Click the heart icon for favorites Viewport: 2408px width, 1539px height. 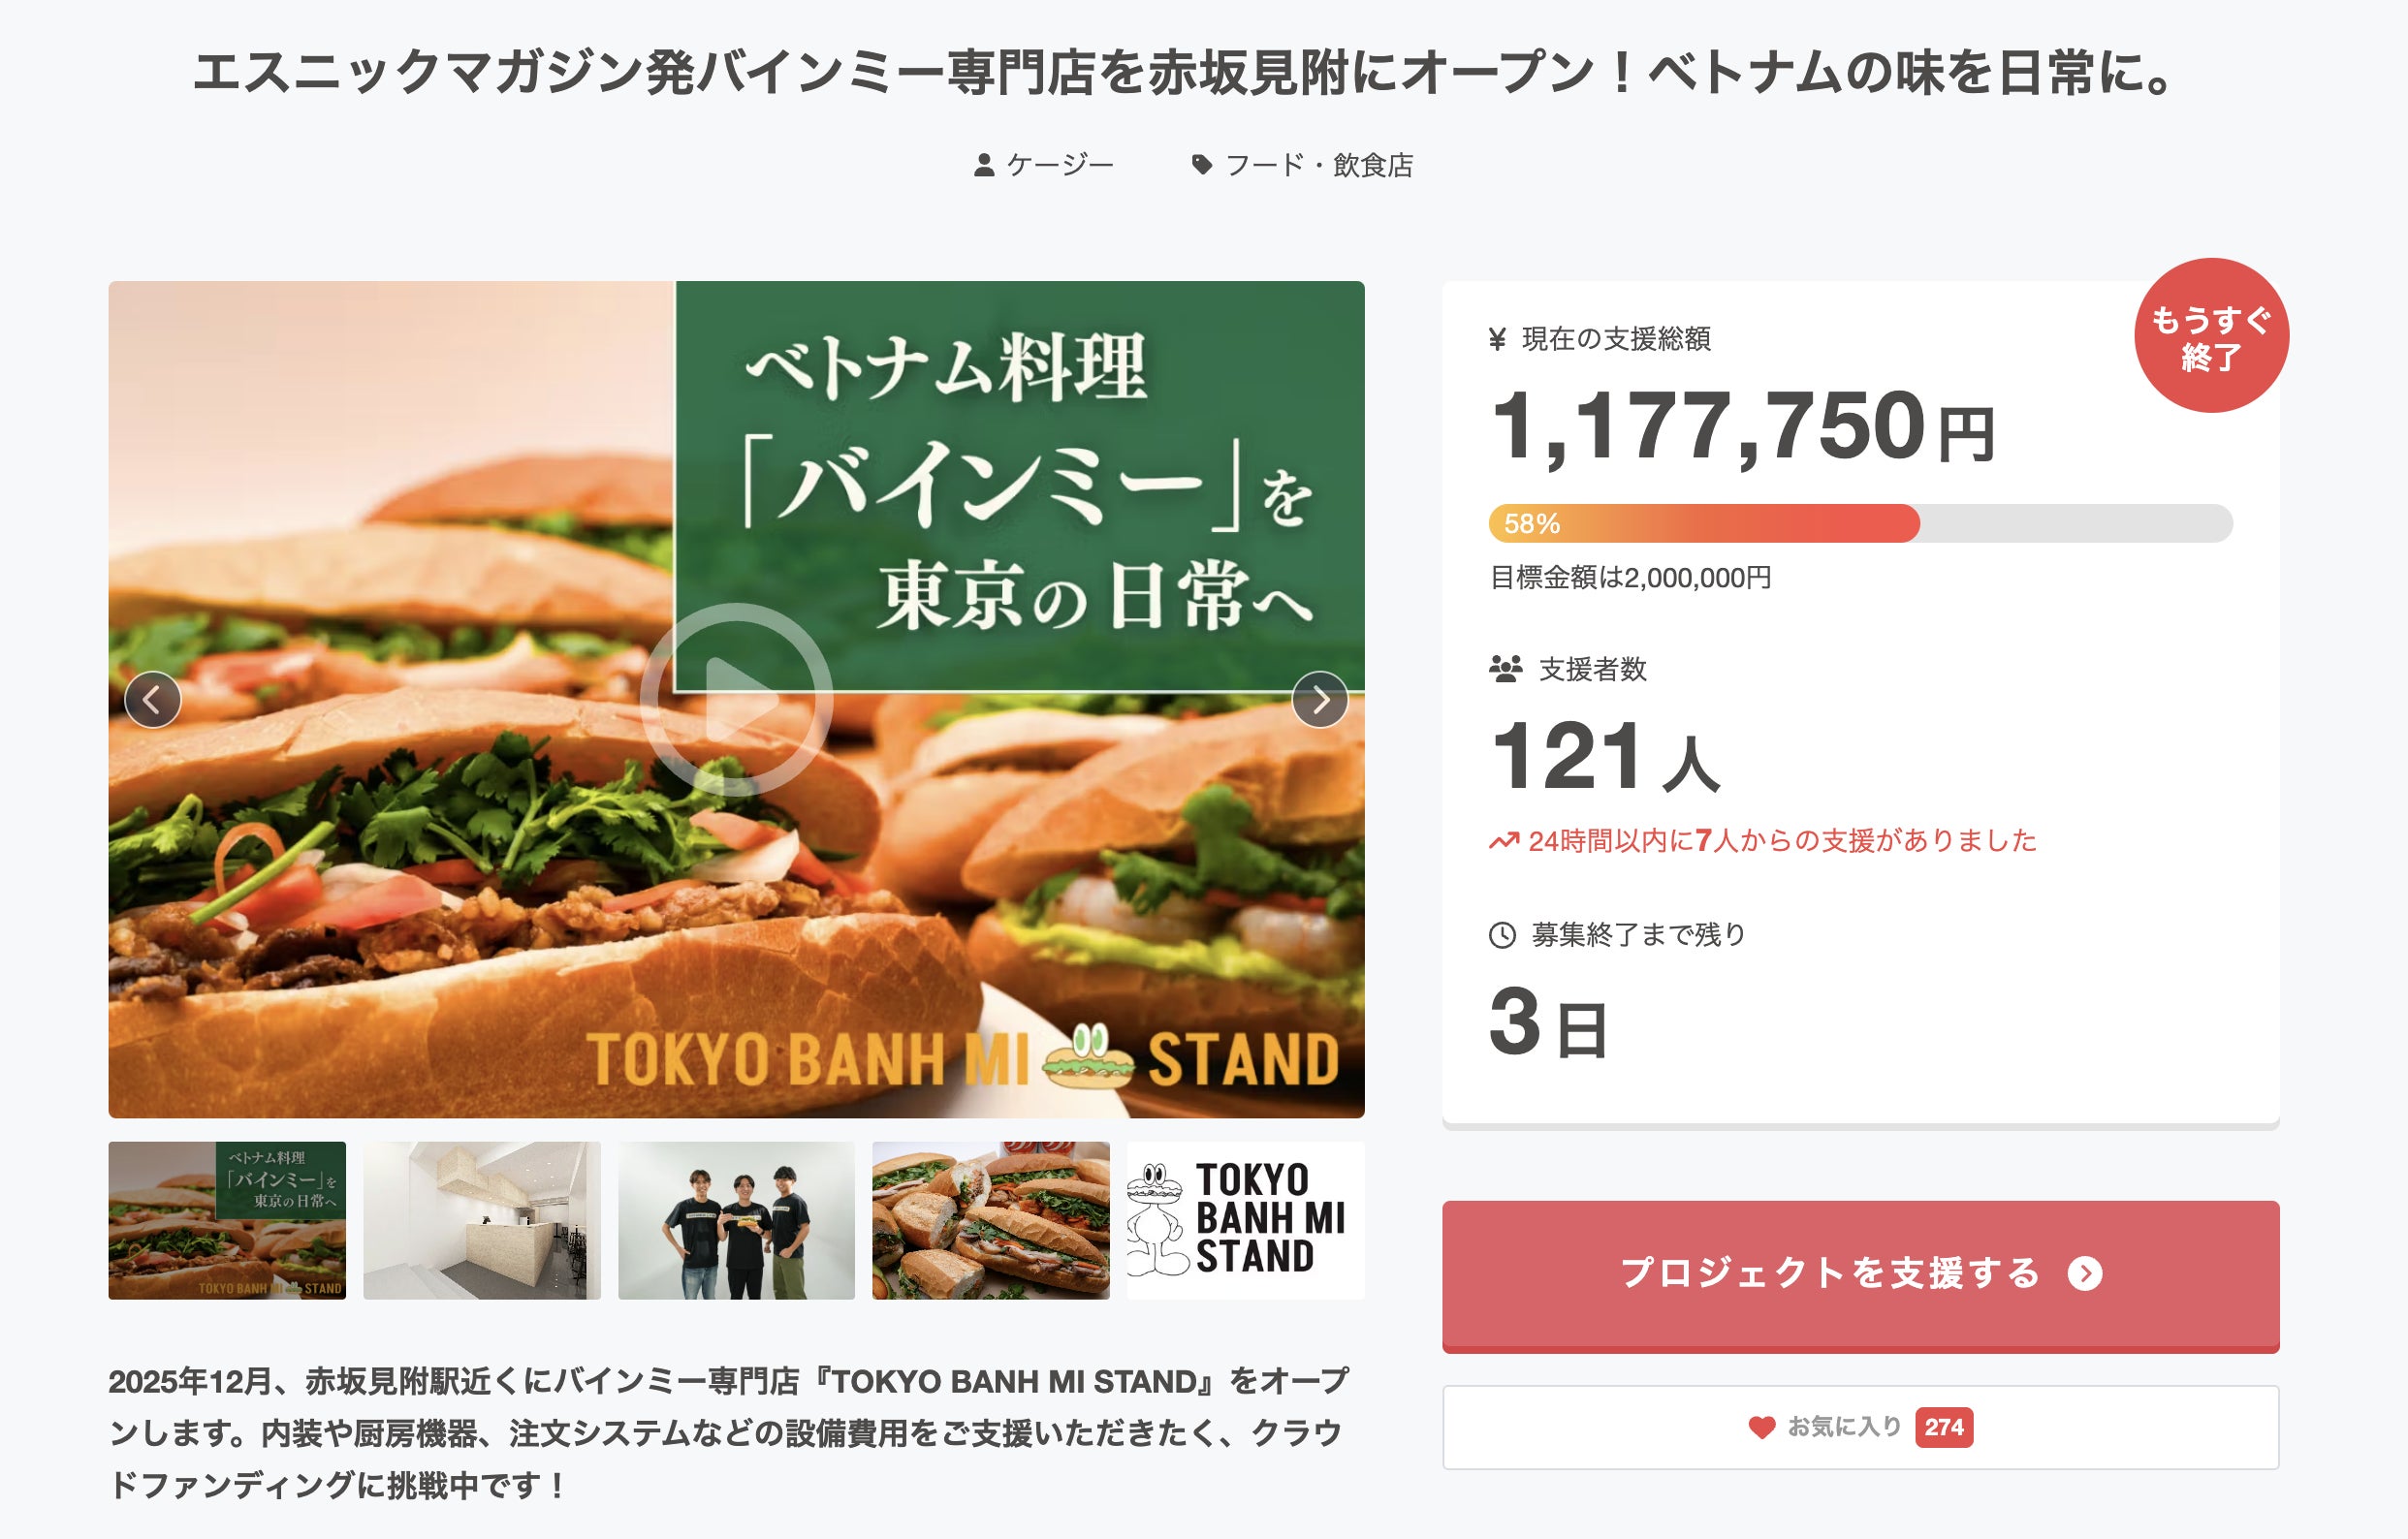(1761, 1427)
